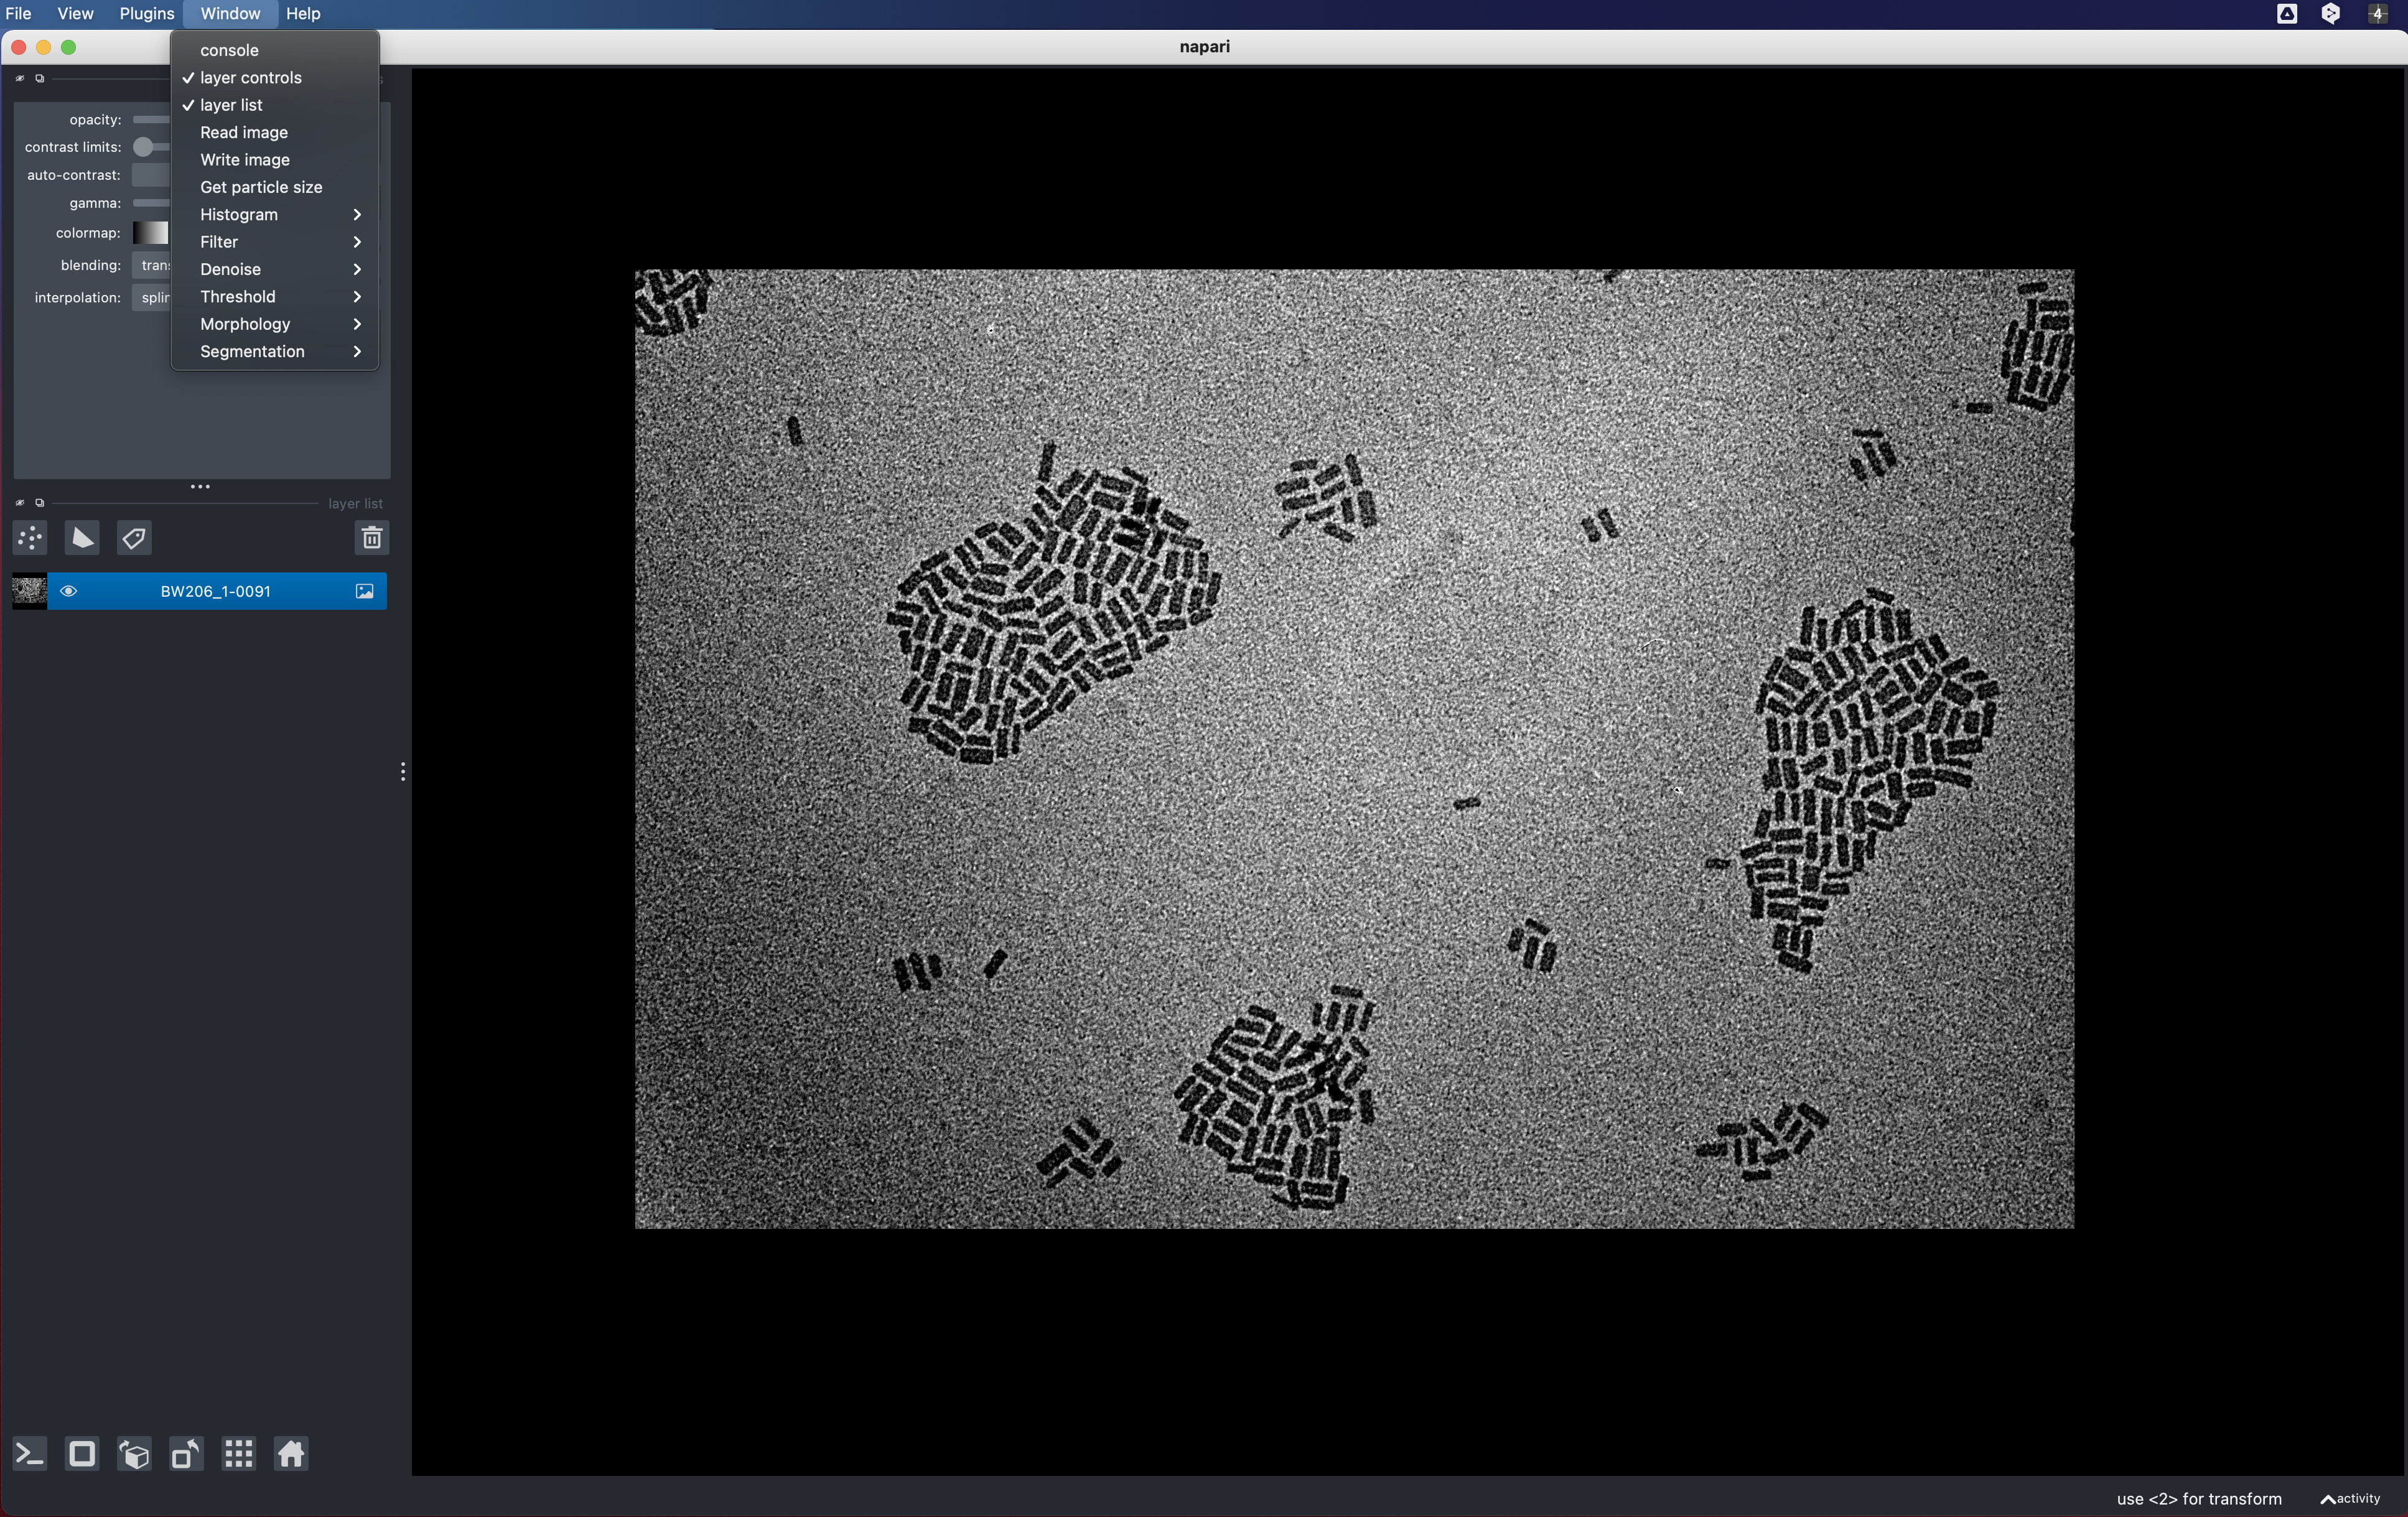Toggle the console with terminal icon

[x=30, y=1453]
